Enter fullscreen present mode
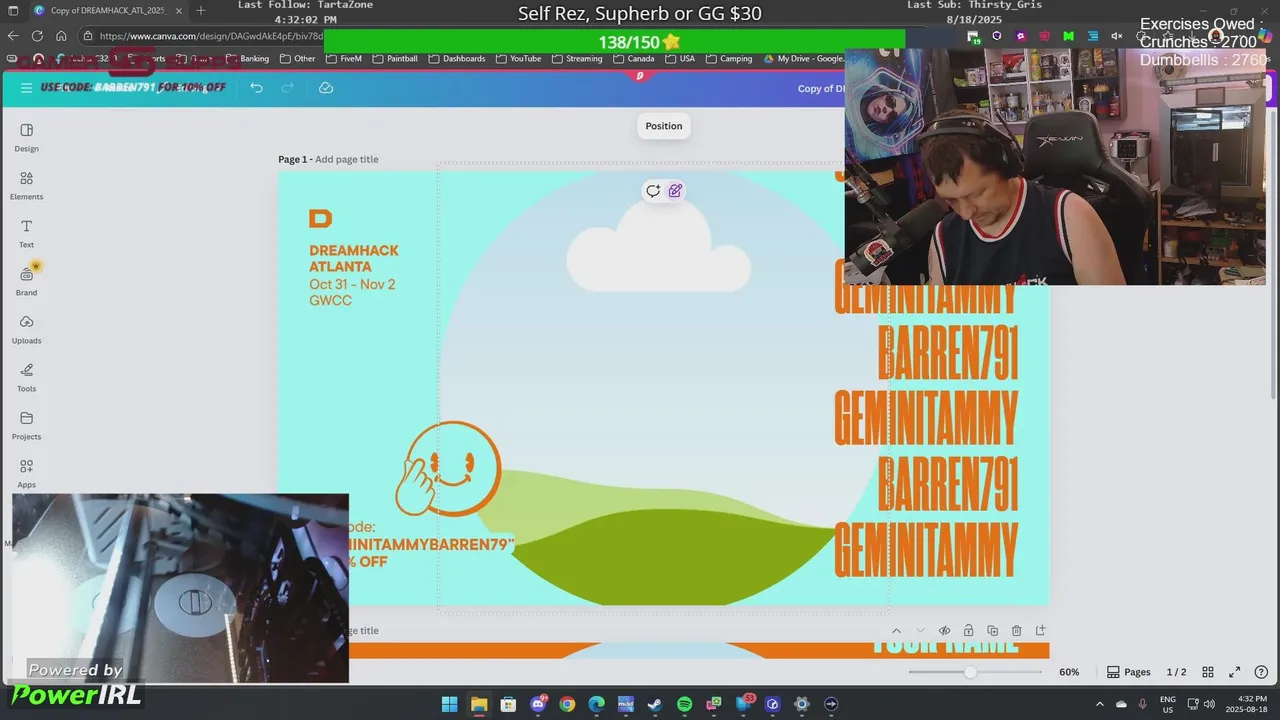Image resolution: width=1280 pixels, height=720 pixels. point(1235,672)
